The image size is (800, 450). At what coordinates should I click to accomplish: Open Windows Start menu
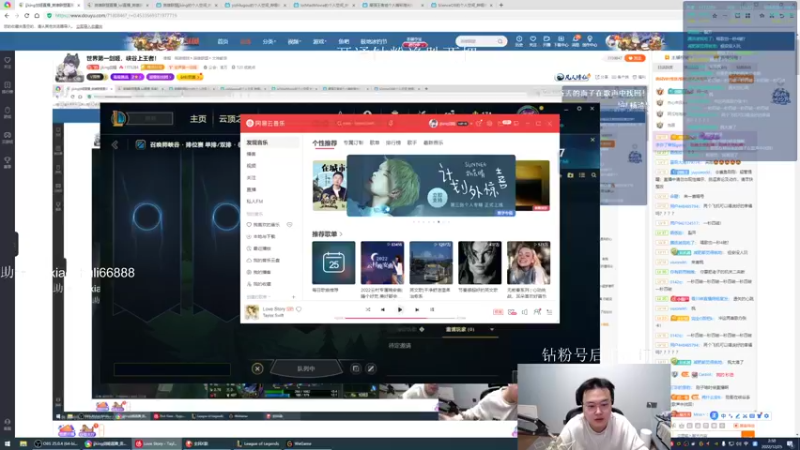(7, 444)
